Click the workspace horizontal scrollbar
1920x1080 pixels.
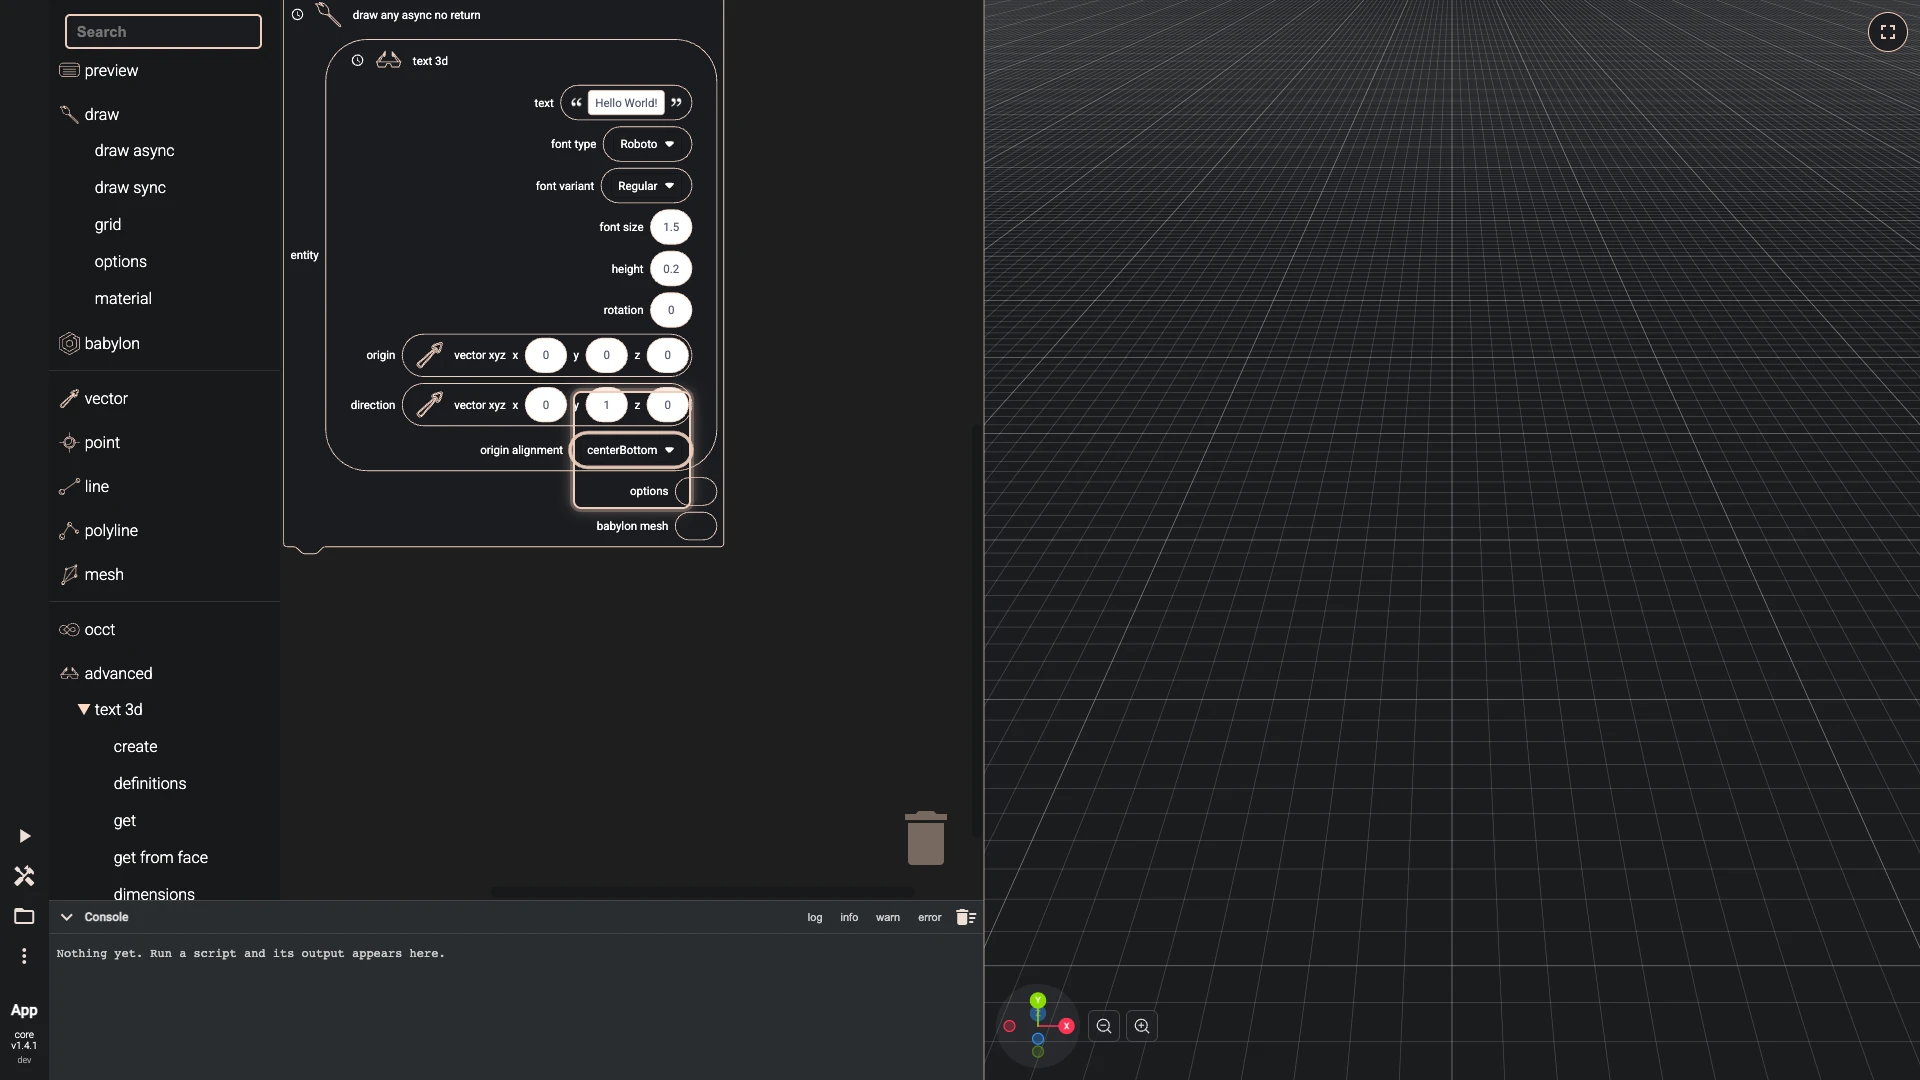(x=702, y=891)
